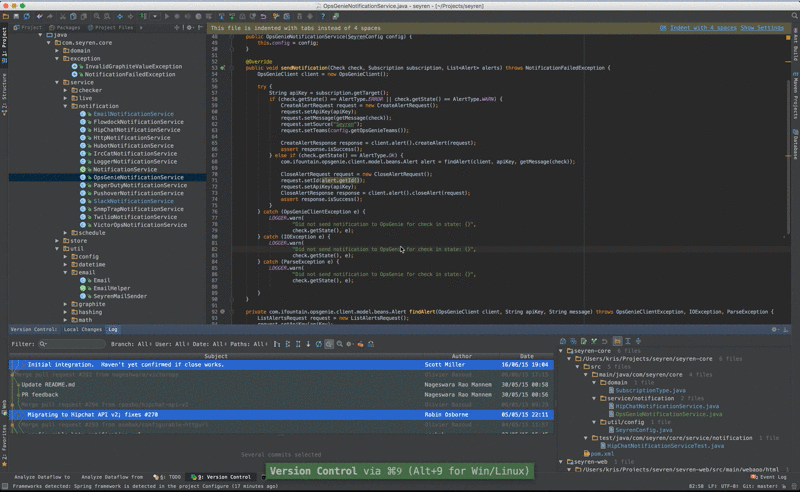
Task: Select PagerDutyNotificationService in project tree
Action: click(x=140, y=185)
